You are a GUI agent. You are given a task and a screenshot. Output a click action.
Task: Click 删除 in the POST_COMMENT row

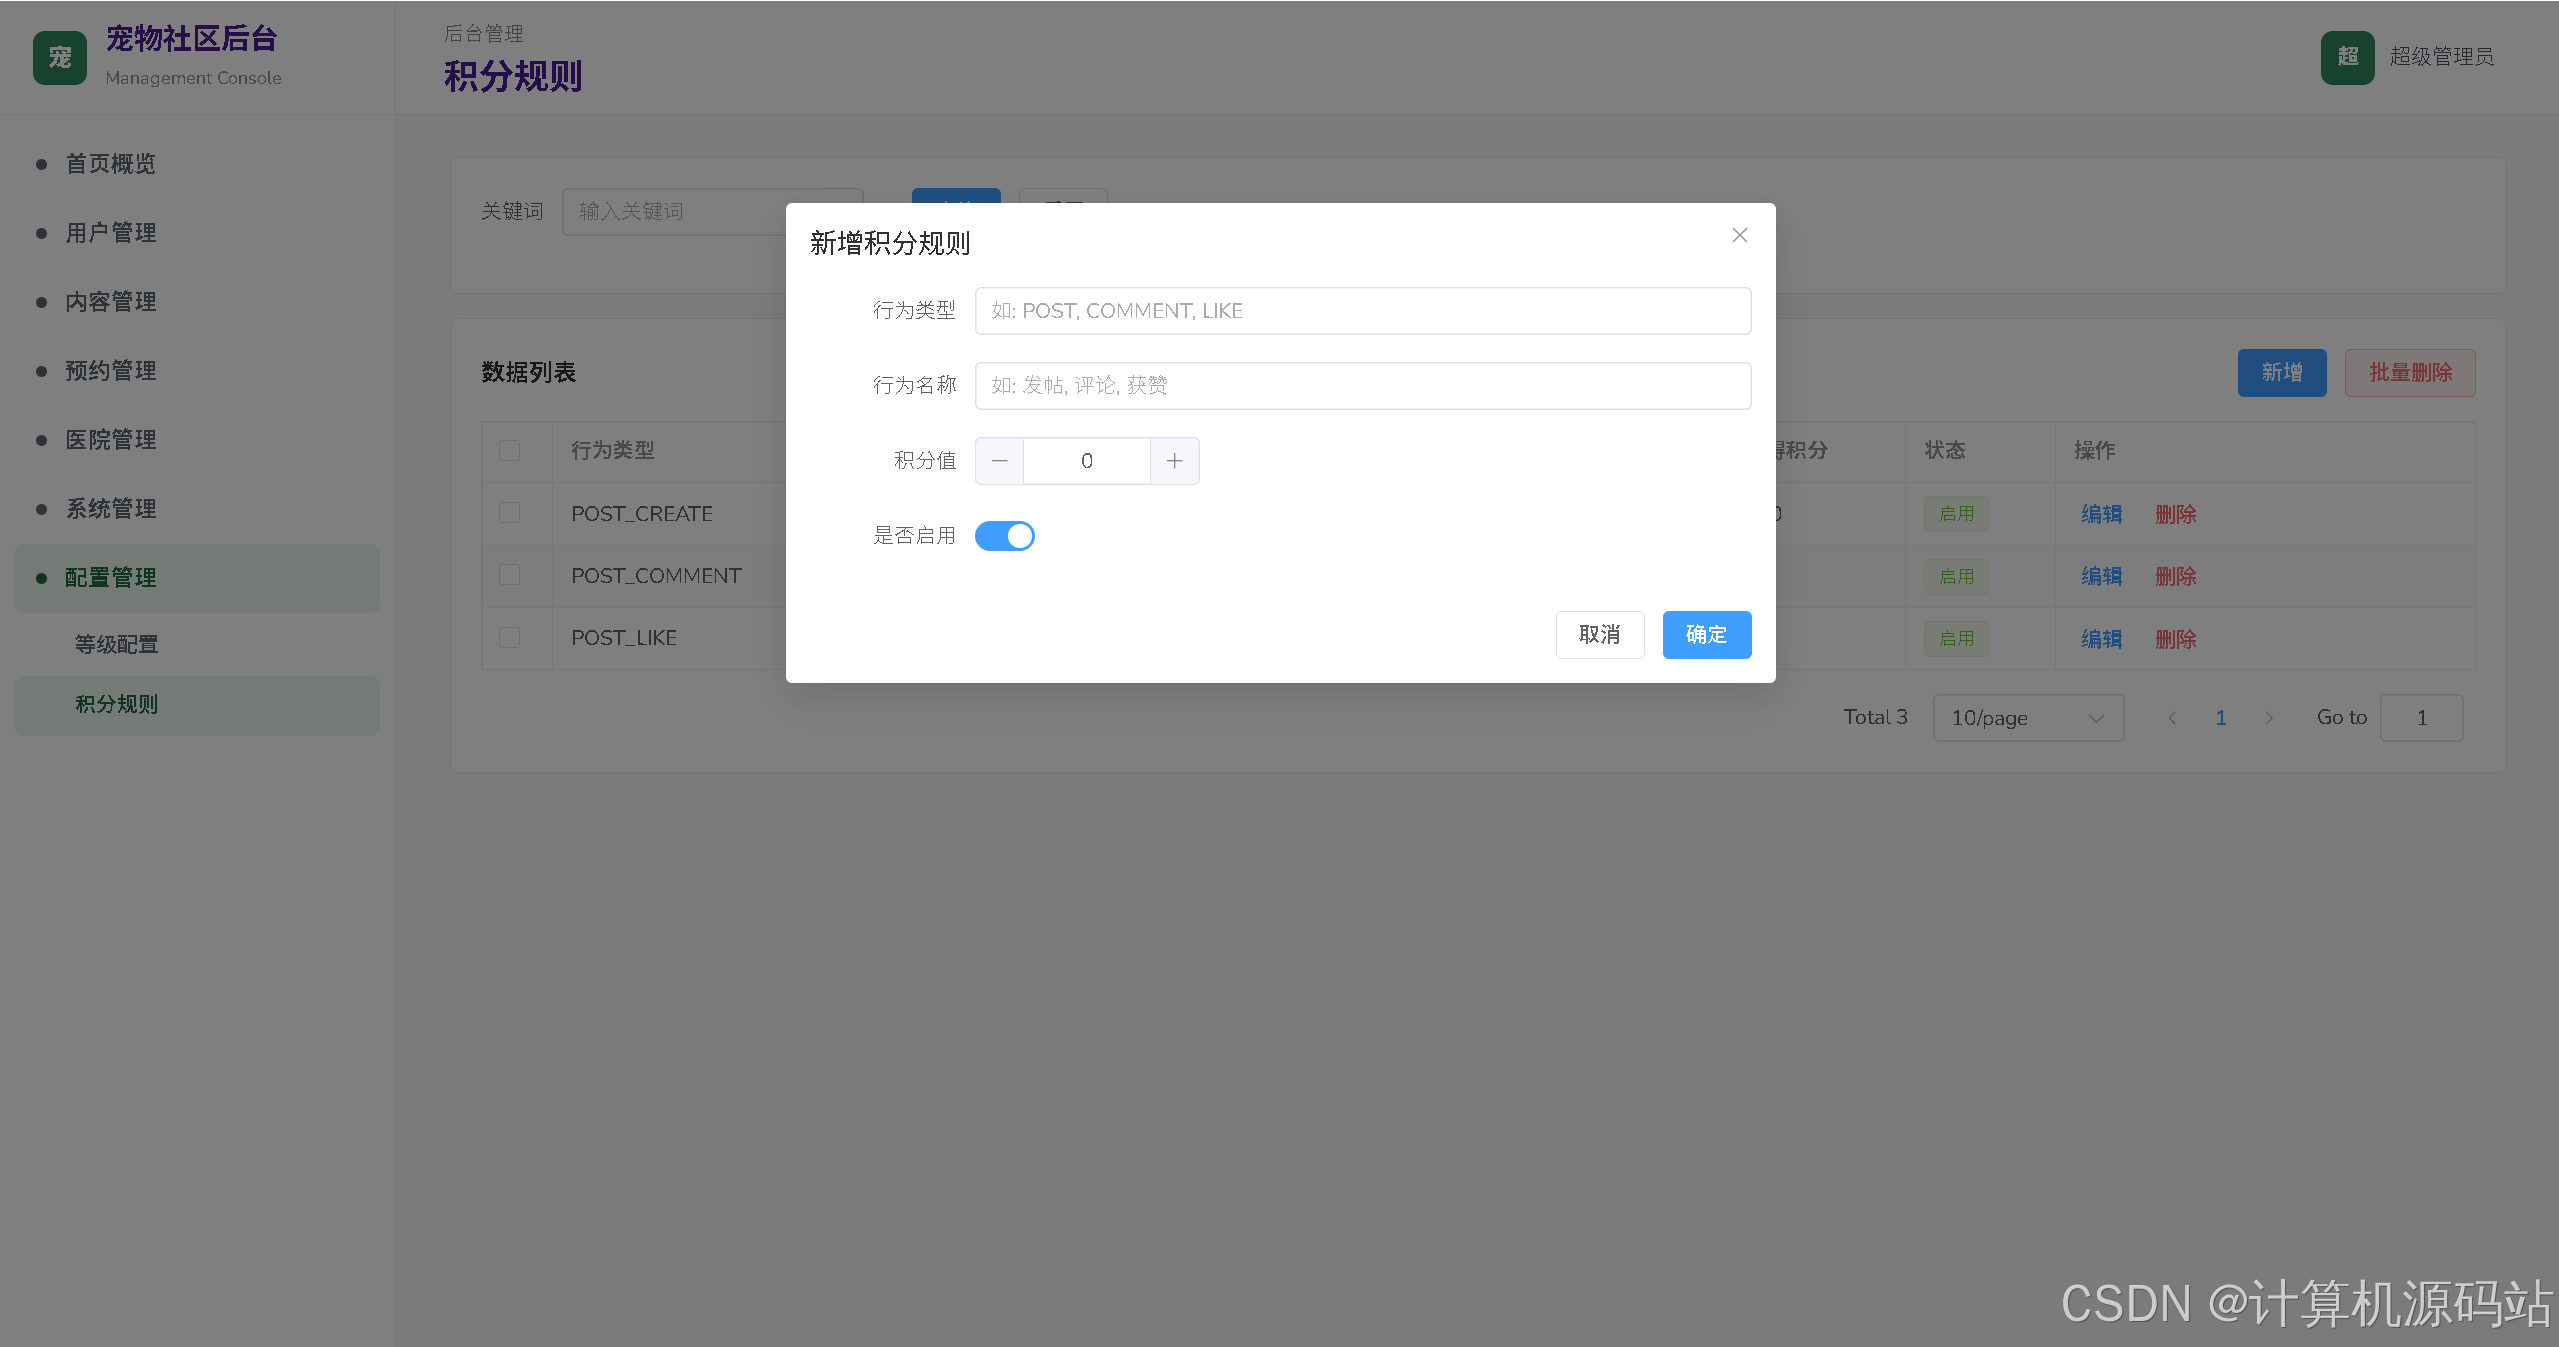tap(2175, 576)
